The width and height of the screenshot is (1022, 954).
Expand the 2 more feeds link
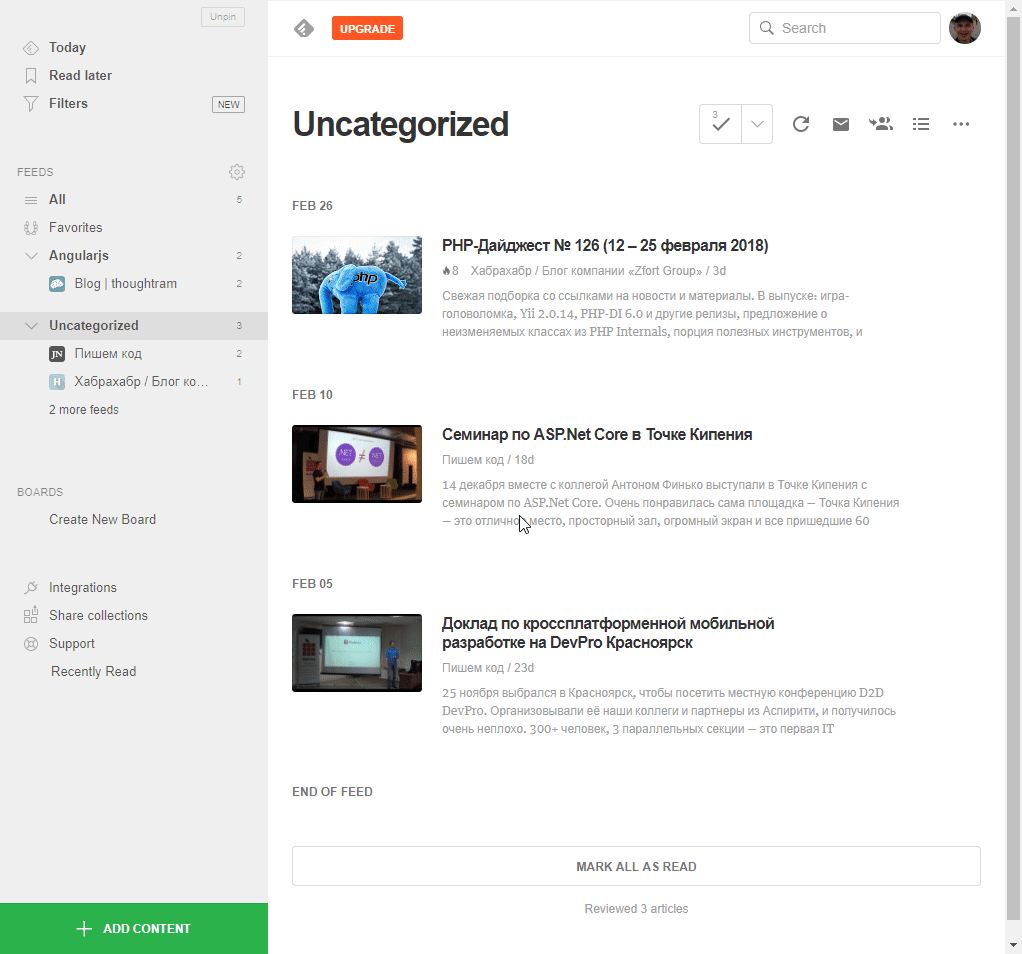[x=84, y=410]
